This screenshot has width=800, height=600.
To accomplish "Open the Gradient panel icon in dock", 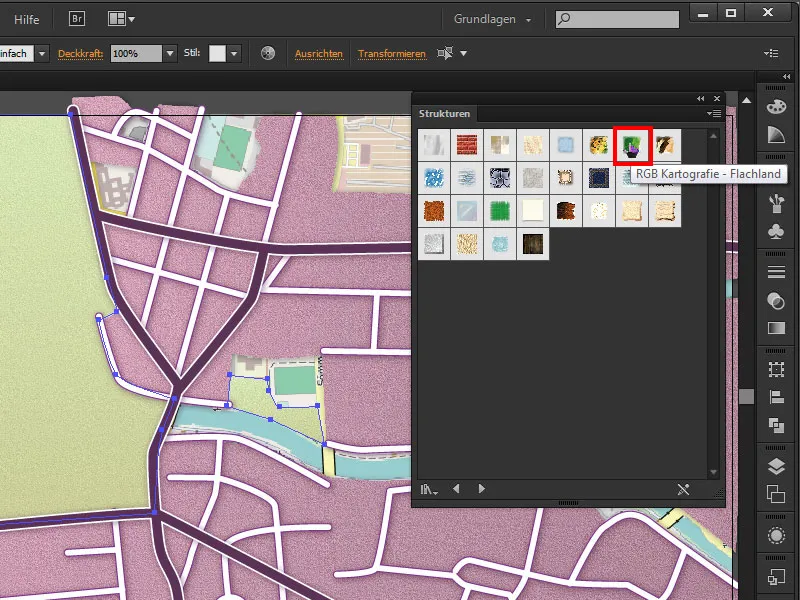I will point(776,328).
